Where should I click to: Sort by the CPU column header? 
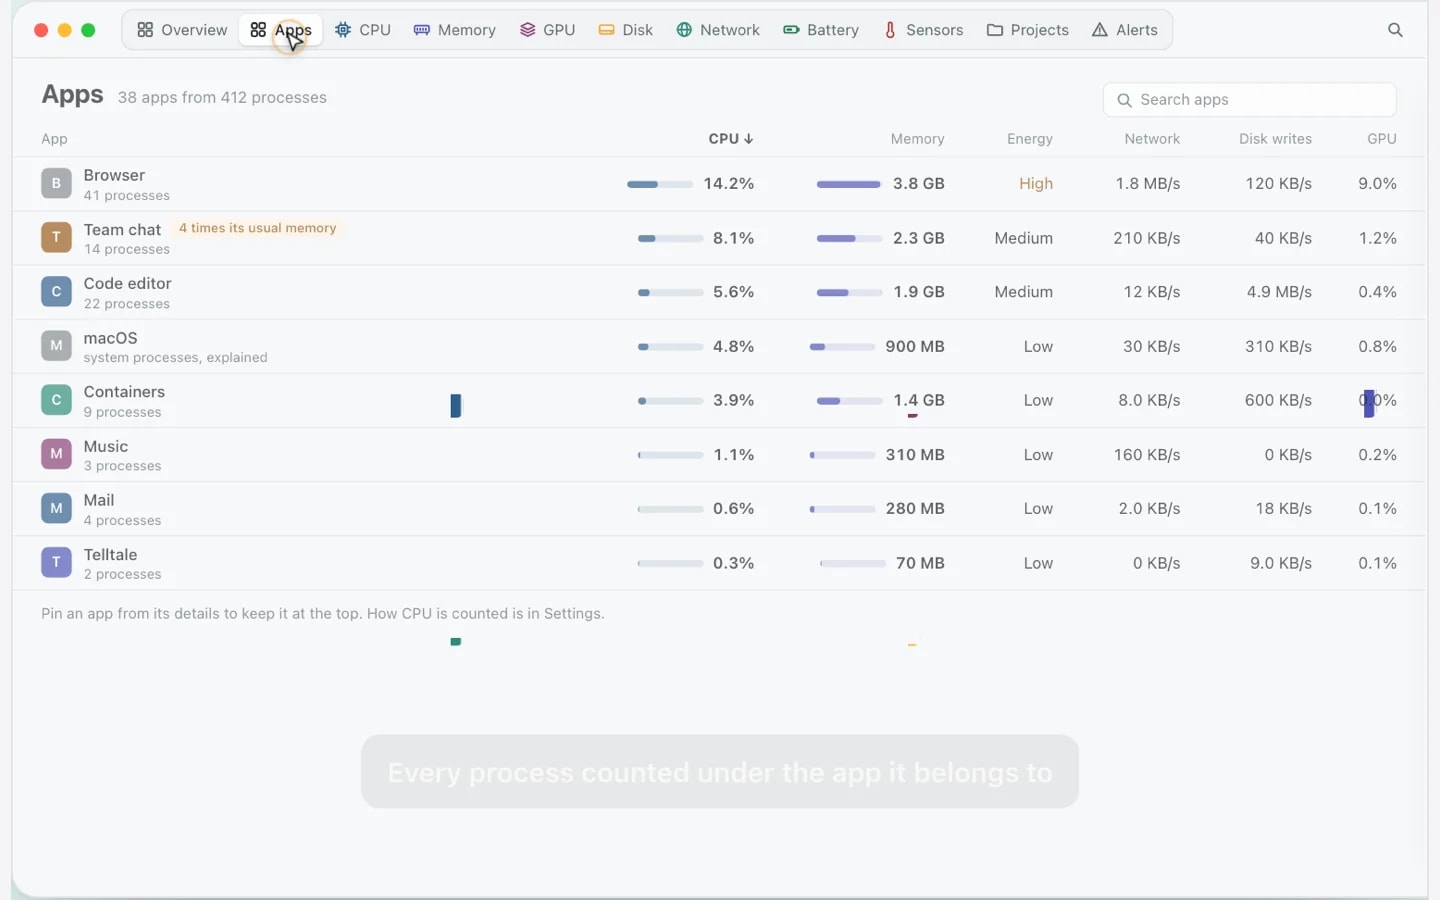point(731,139)
